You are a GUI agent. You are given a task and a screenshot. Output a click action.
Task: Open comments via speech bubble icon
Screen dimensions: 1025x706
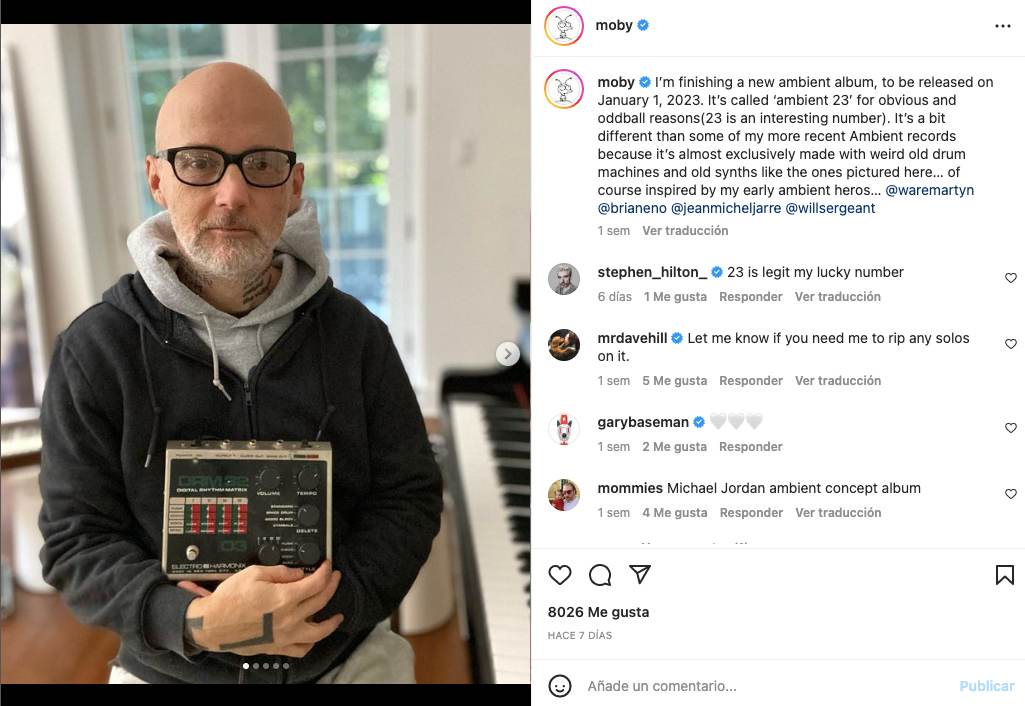[599, 575]
